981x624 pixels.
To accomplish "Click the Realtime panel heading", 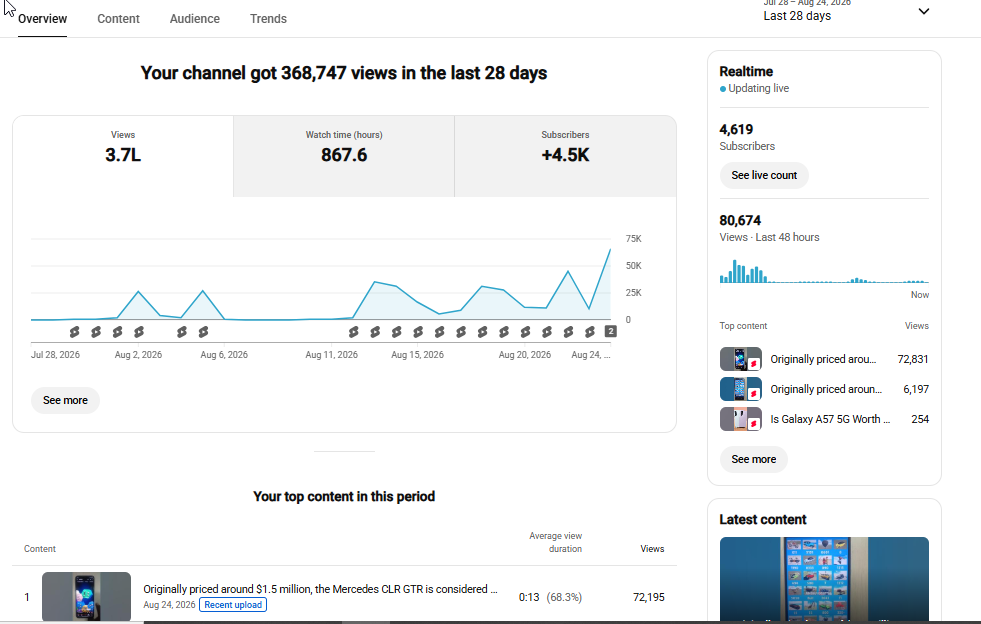I will [746, 71].
